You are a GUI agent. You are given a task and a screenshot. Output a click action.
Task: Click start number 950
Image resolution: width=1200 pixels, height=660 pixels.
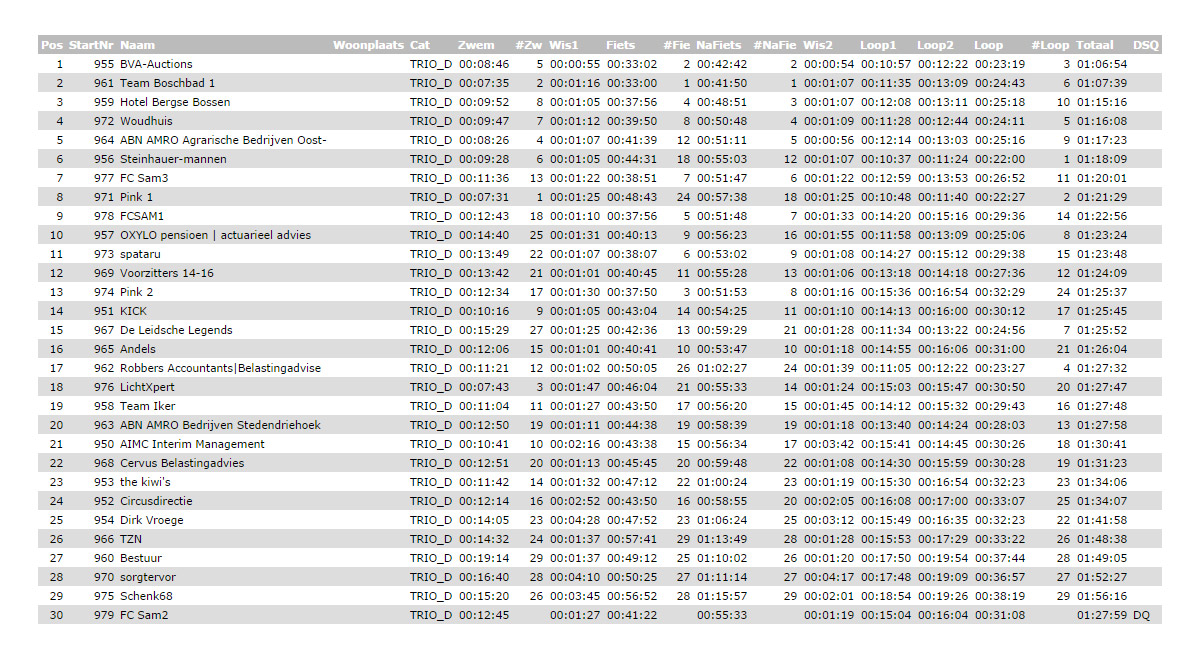click(104, 444)
